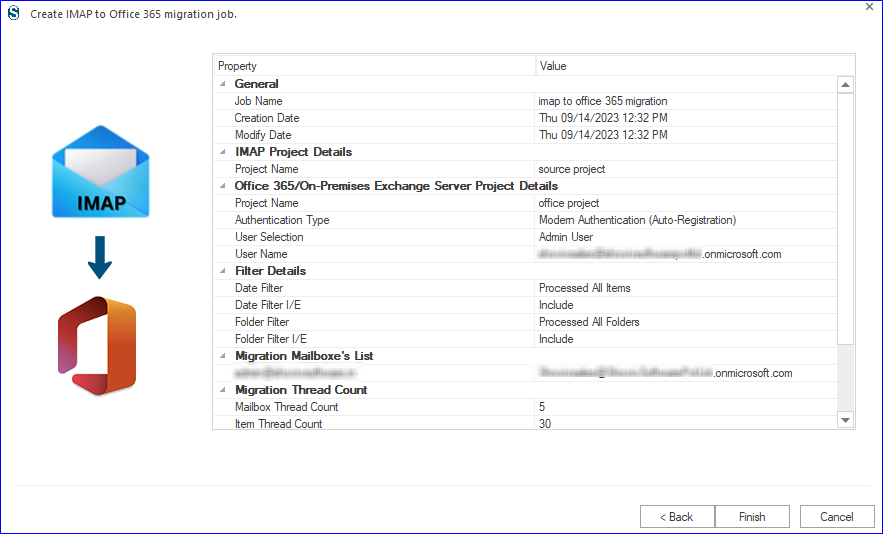Image resolution: width=883 pixels, height=534 pixels.
Task: Select the Modify Date row
Action: pos(526,135)
